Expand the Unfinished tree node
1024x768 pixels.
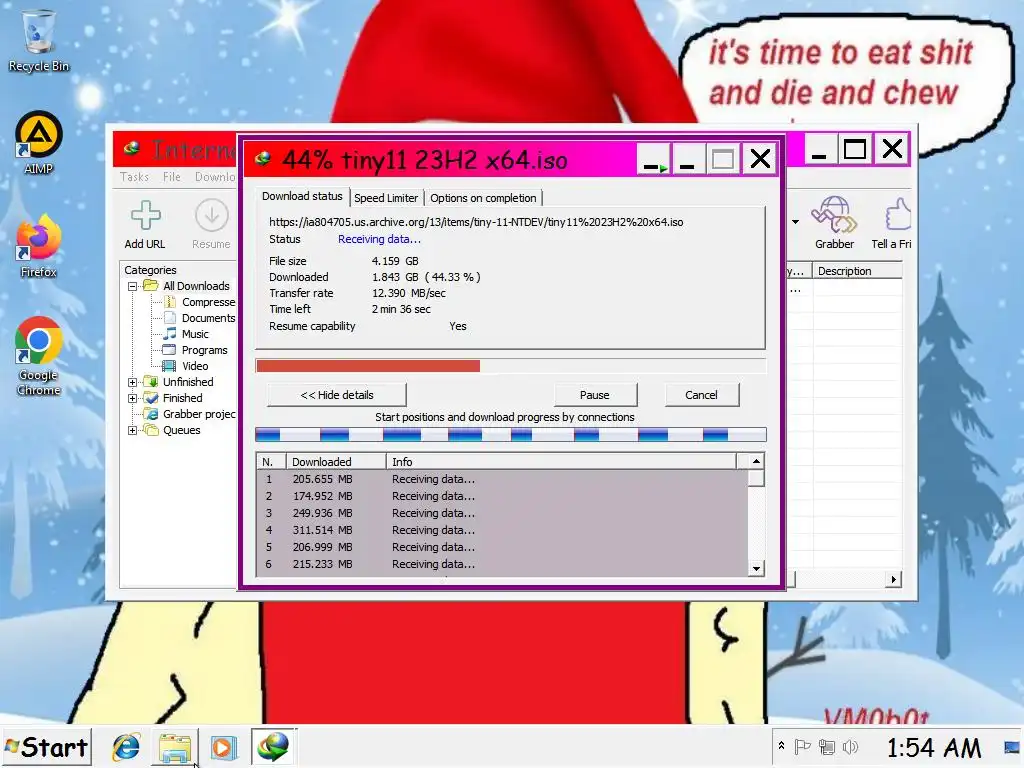pyautogui.click(x=133, y=382)
